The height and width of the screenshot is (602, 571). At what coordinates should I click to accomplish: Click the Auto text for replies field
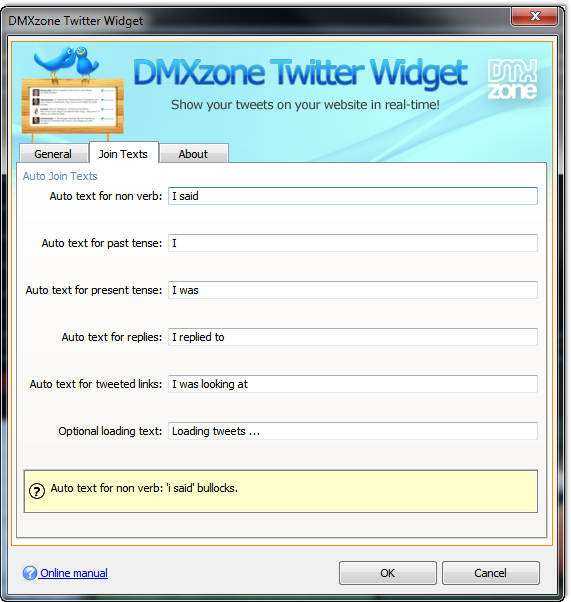[x=353, y=337]
